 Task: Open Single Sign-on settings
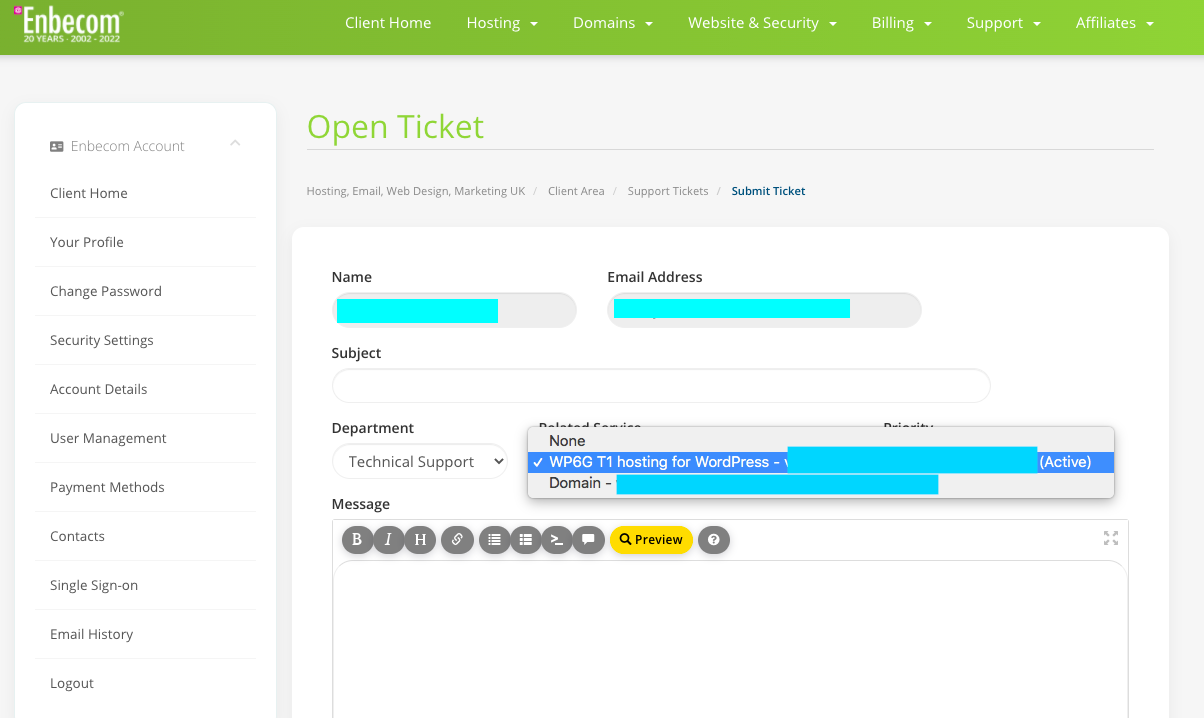coord(94,585)
